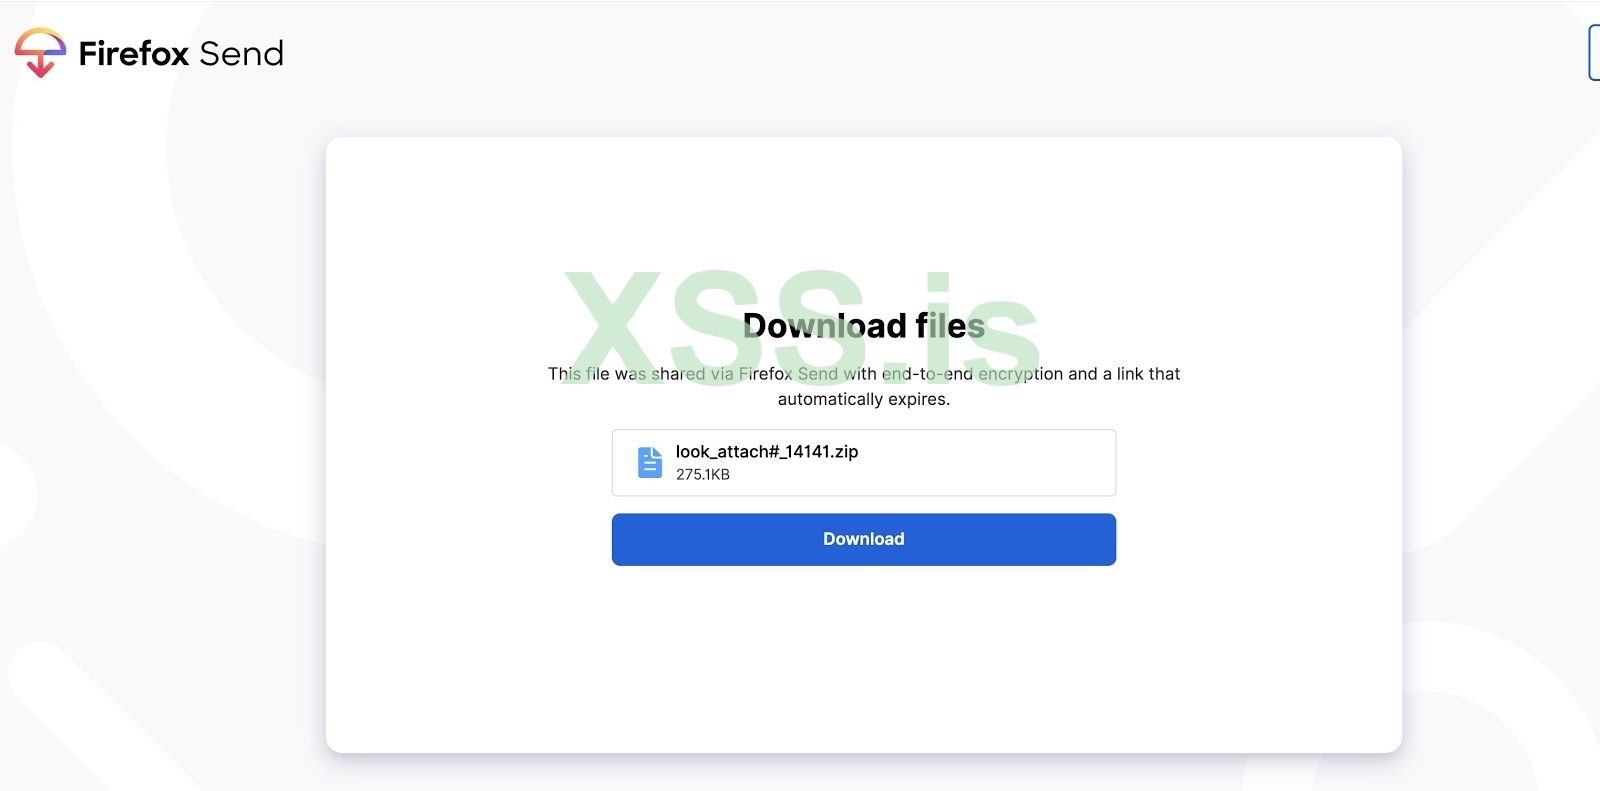Click empty space inside the file entry box
1600x791 pixels.
(990, 463)
